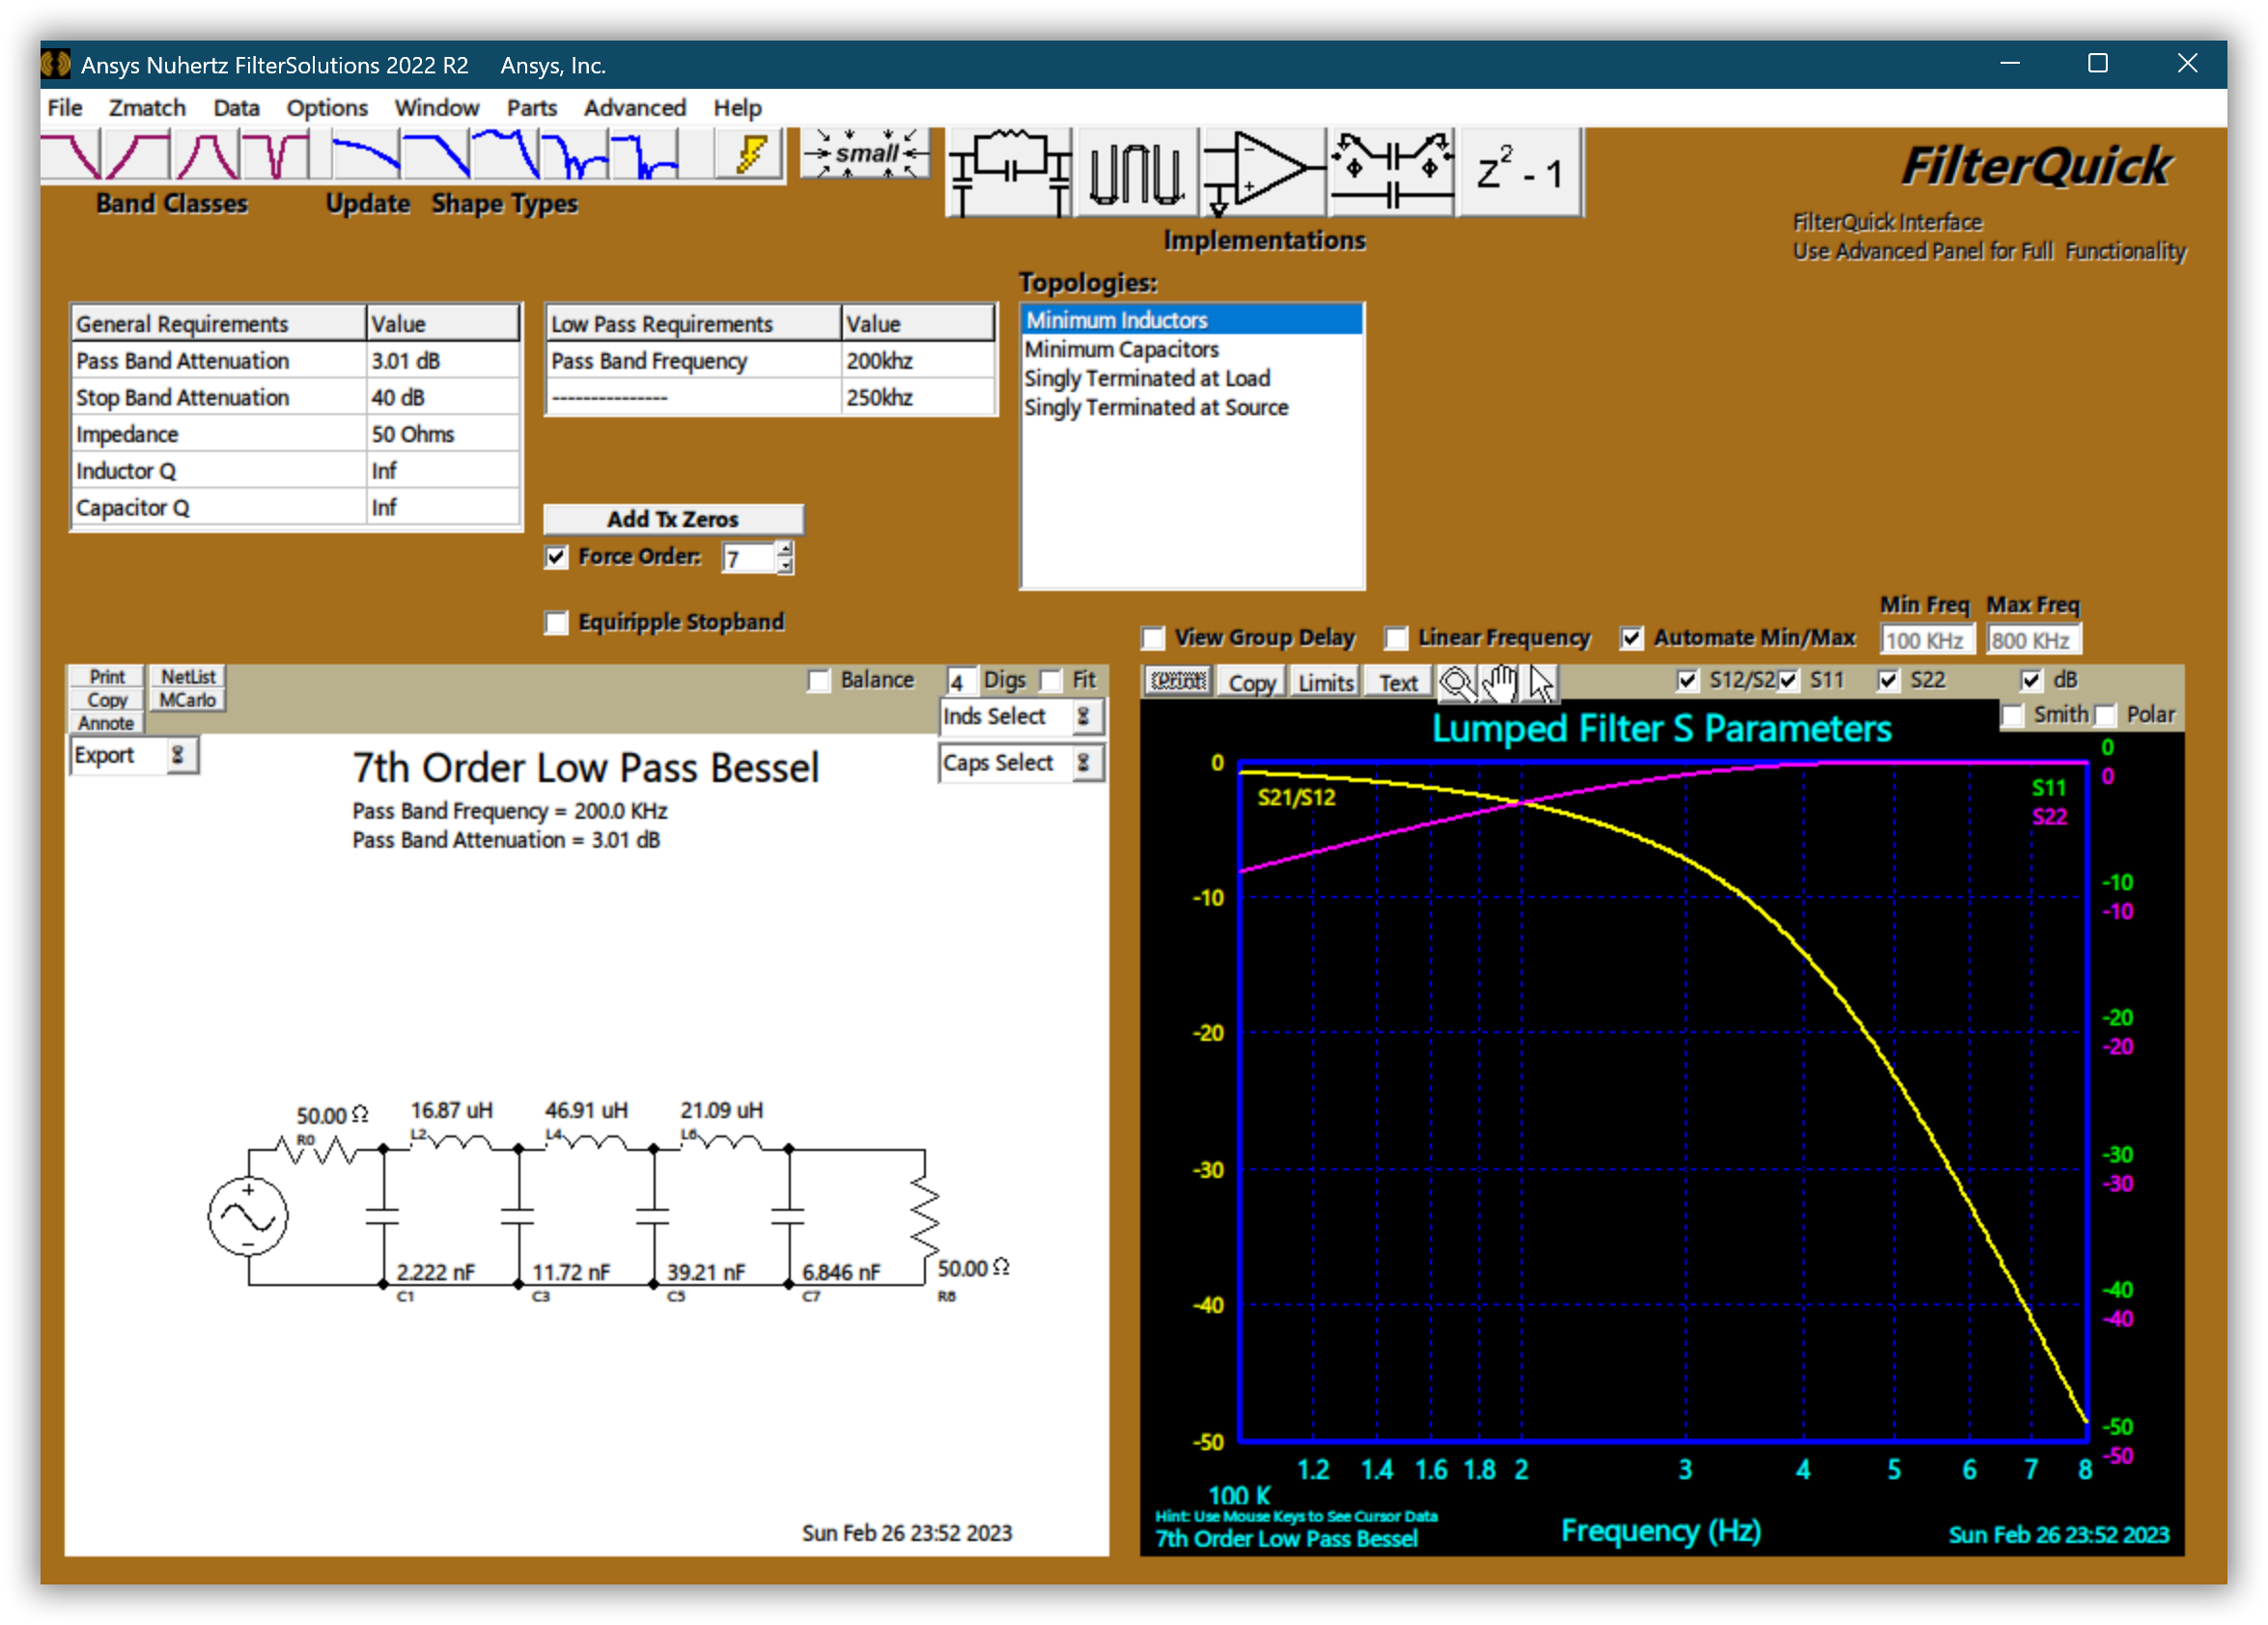Choose the flat Butterworth-style shape type icon
The height and width of the screenshot is (1625, 2268).
pyautogui.click(x=436, y=155)
